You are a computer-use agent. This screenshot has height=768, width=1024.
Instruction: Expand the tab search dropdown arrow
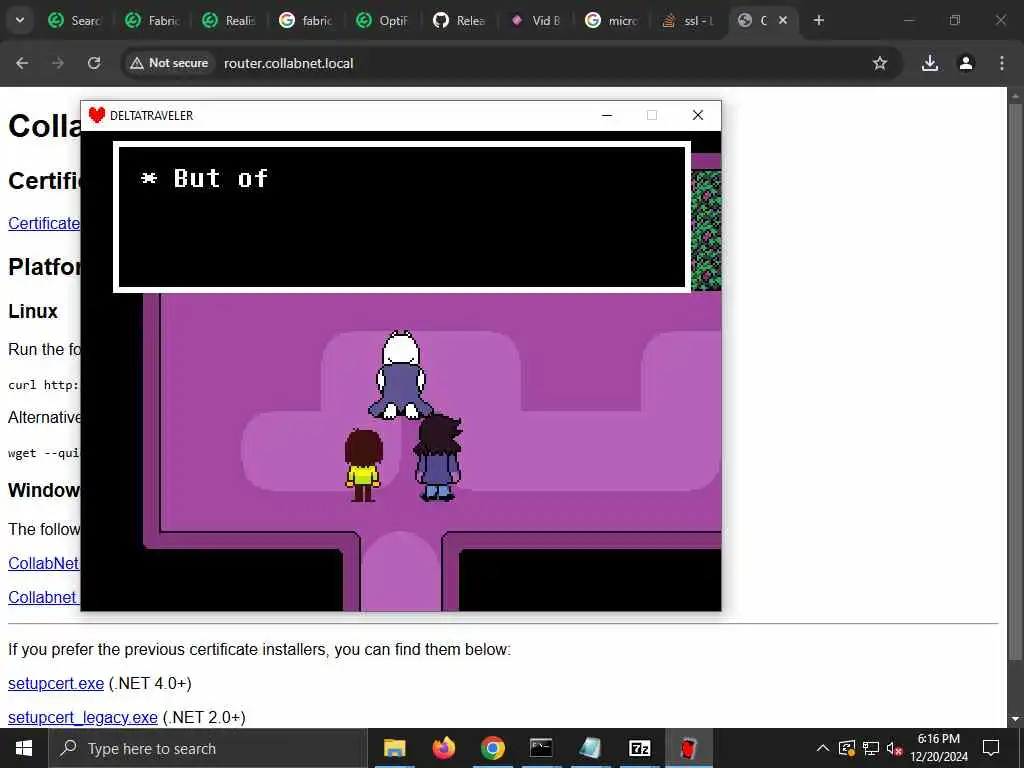tap(20, 20)
